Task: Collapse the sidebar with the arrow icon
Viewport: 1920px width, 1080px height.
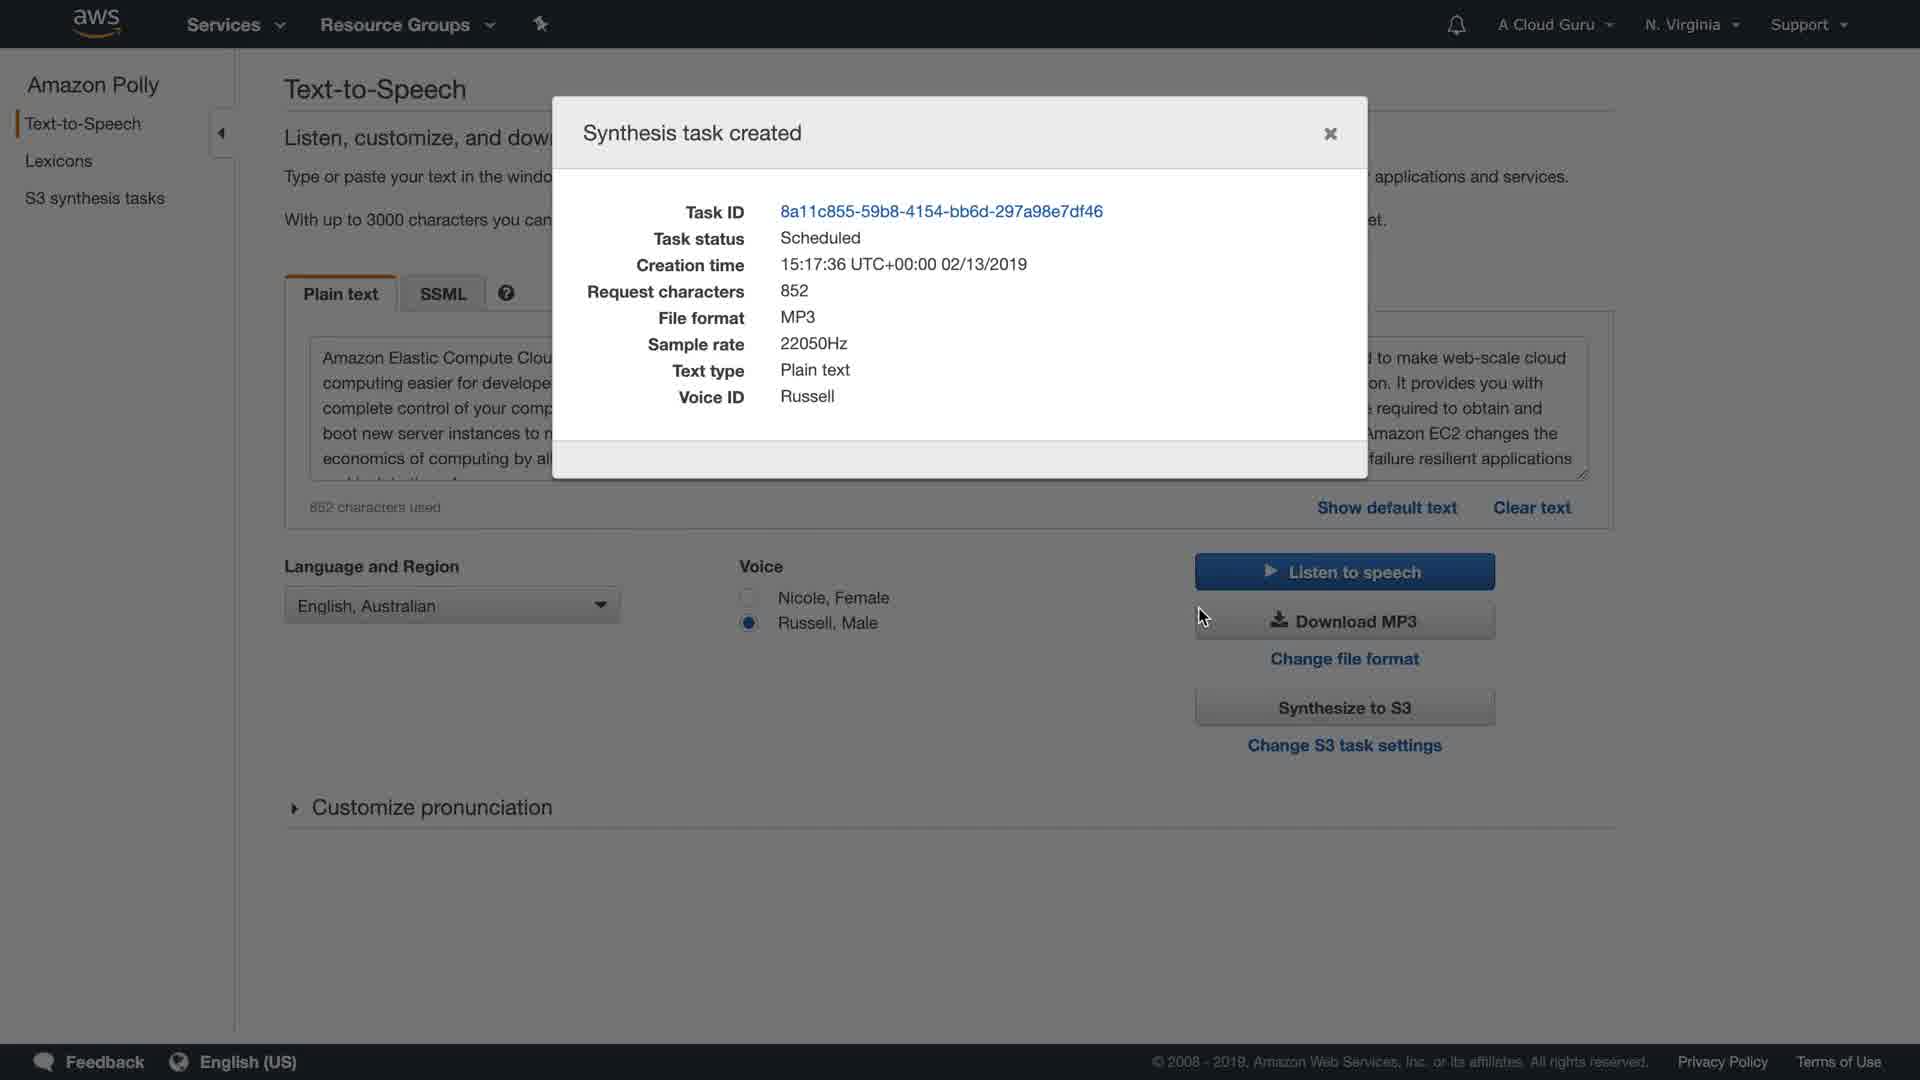Action: [221, 133]
